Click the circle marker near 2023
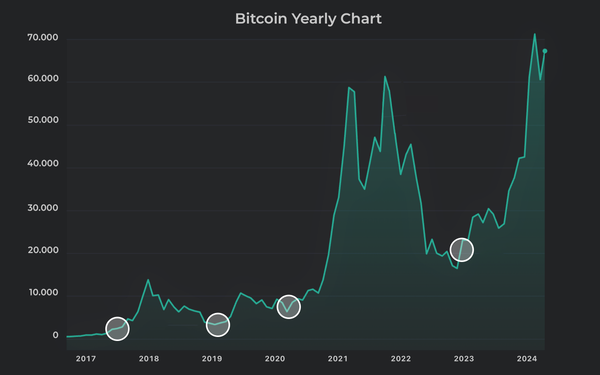Image resolution: width=600 pixels, height=375 pixels. point(462,250)
